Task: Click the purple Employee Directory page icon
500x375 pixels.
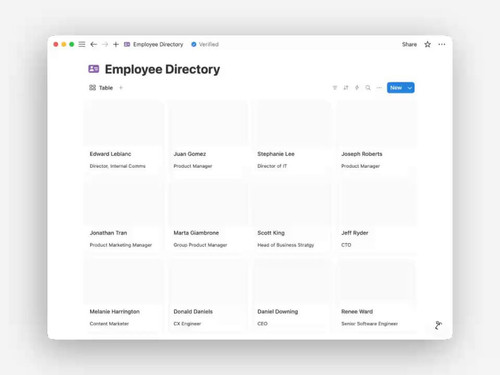Action: 94,69
